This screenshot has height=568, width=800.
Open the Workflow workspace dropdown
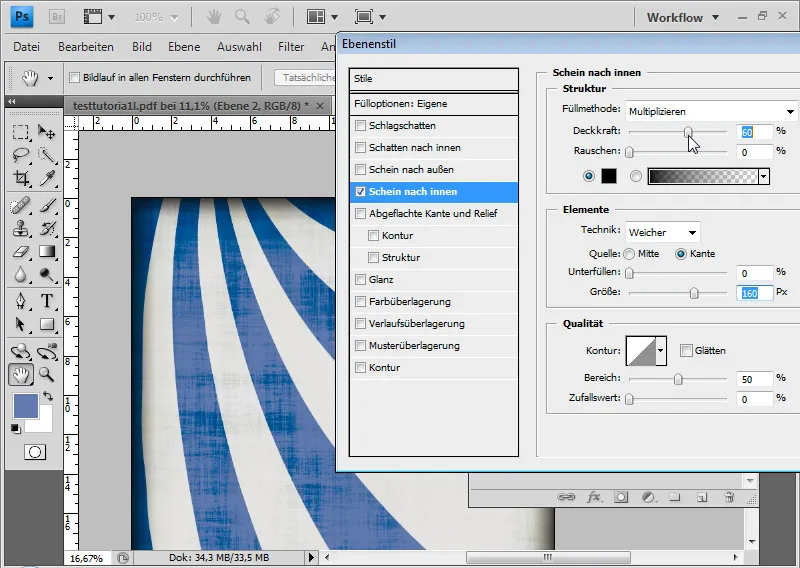pyautogui.click(x=683, y=17)
